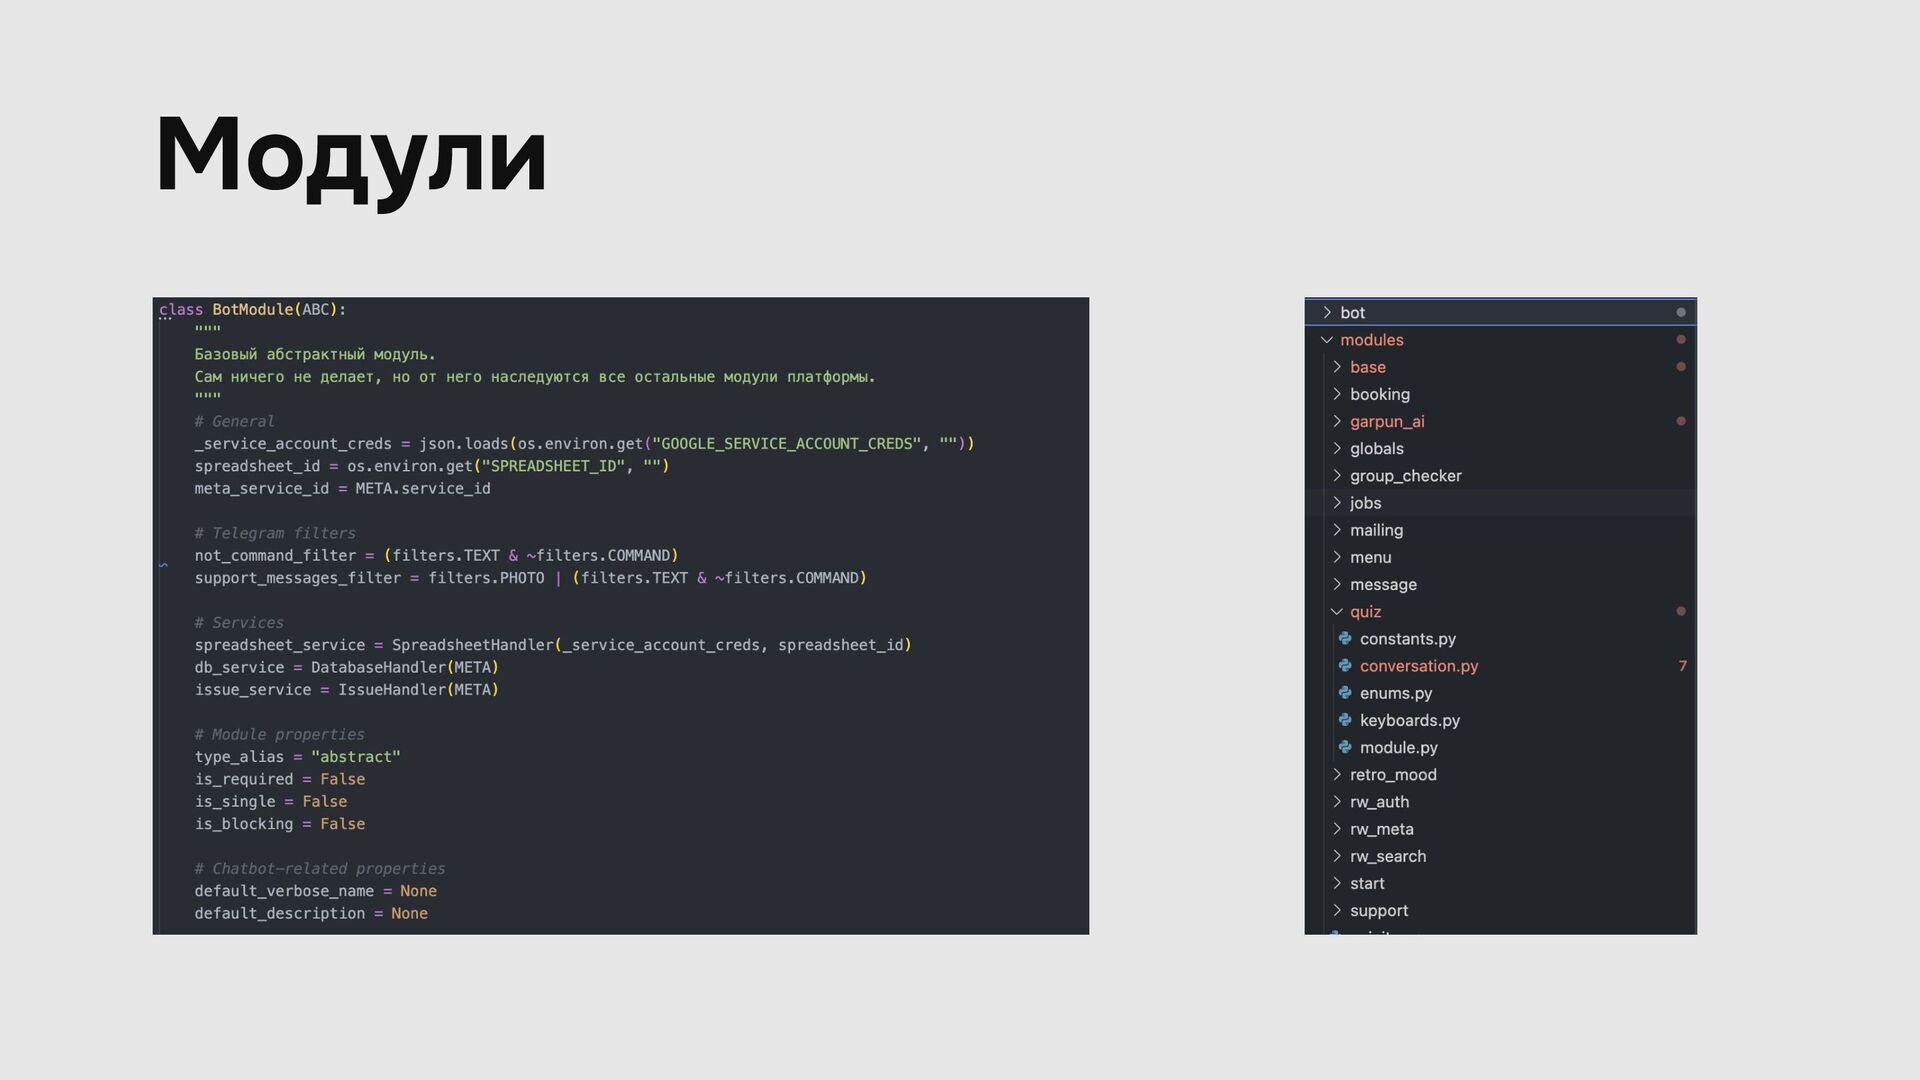Expand the group_checker folder chevron
The height and width of the screenshot is (1080, 1920).
(1337, 476)
